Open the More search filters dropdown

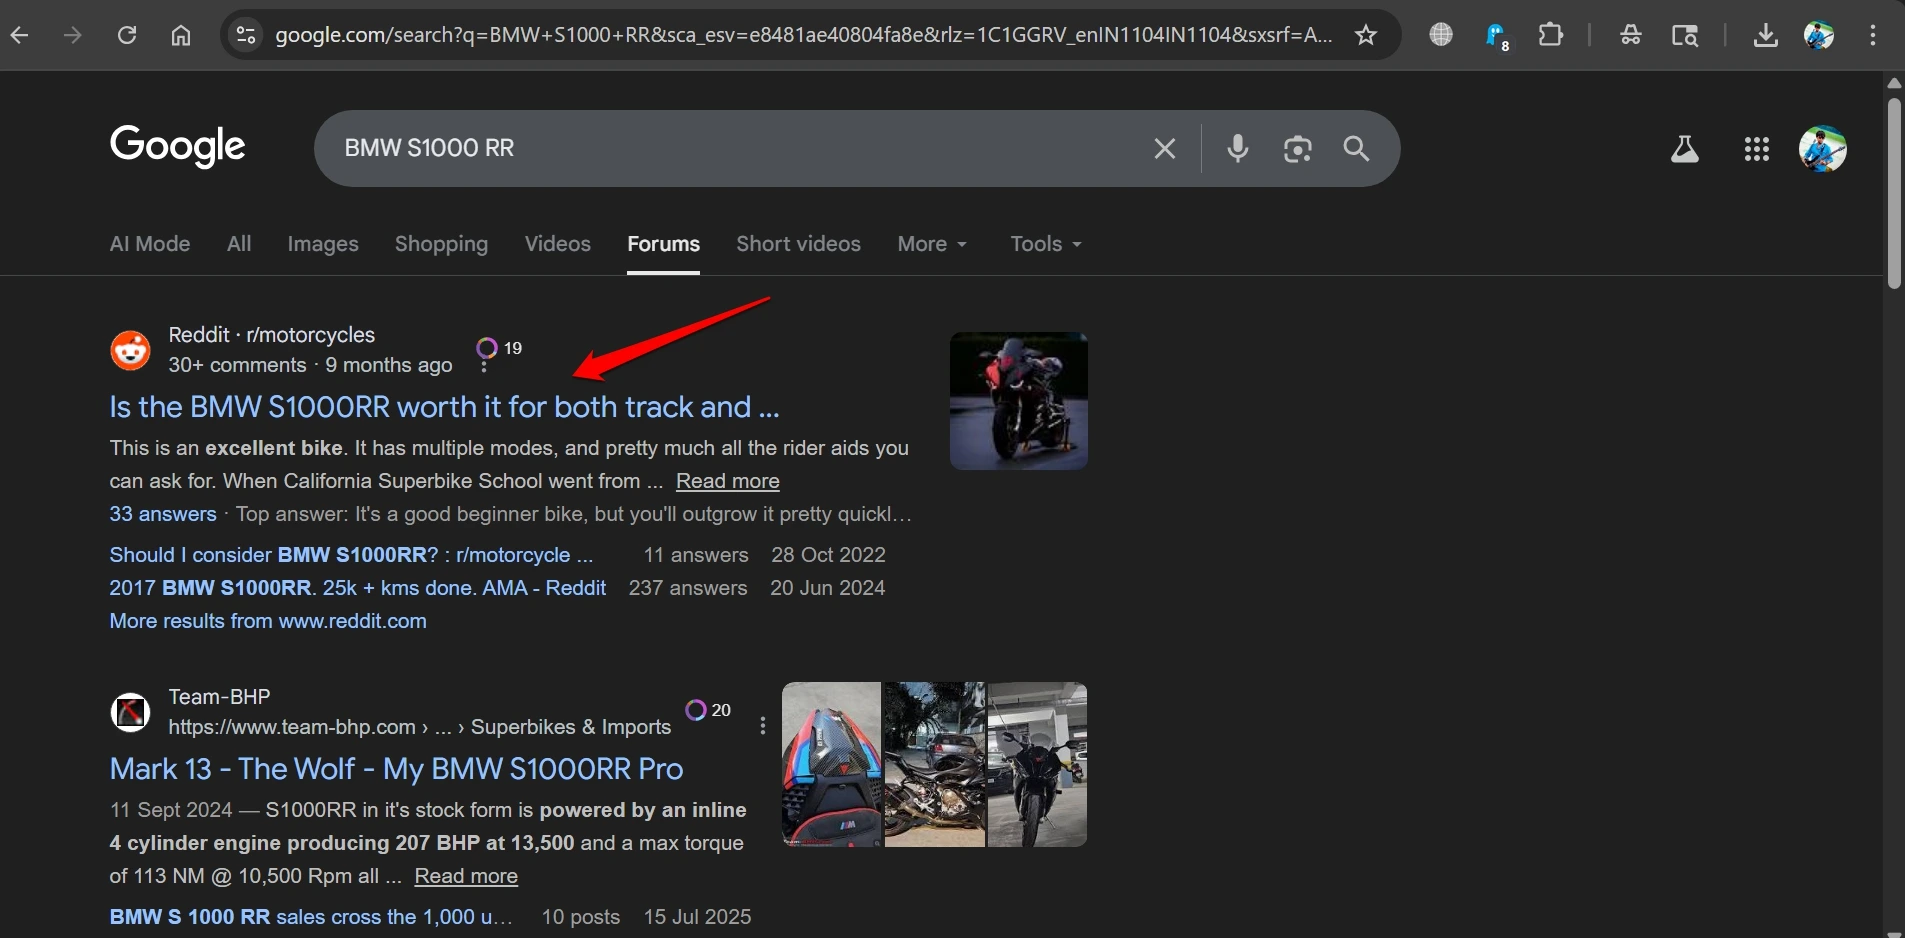pos(931,244)
